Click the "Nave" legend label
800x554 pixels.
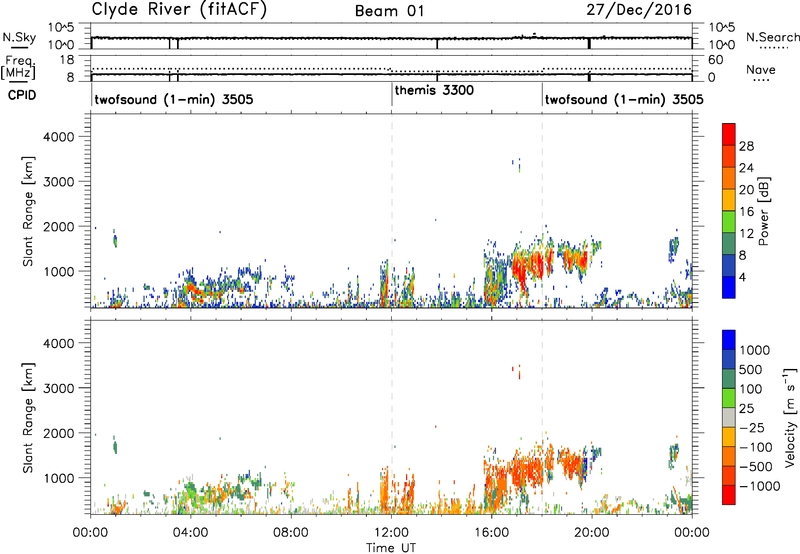(761, 70)
